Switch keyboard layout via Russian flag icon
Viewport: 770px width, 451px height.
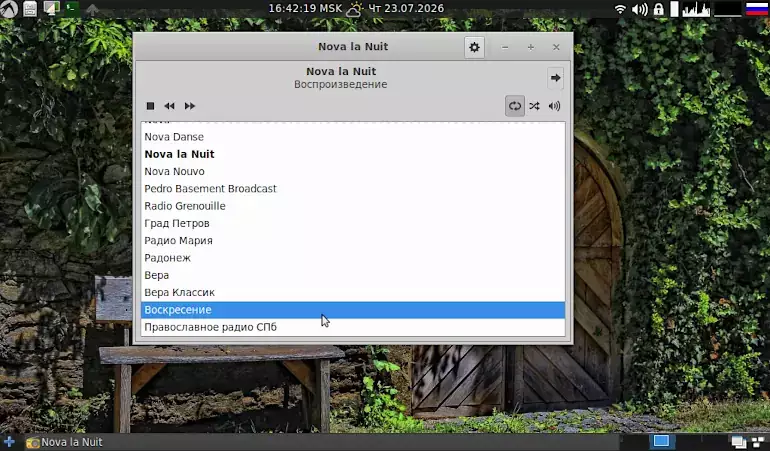pyautogui.click(x=757, y=9)
